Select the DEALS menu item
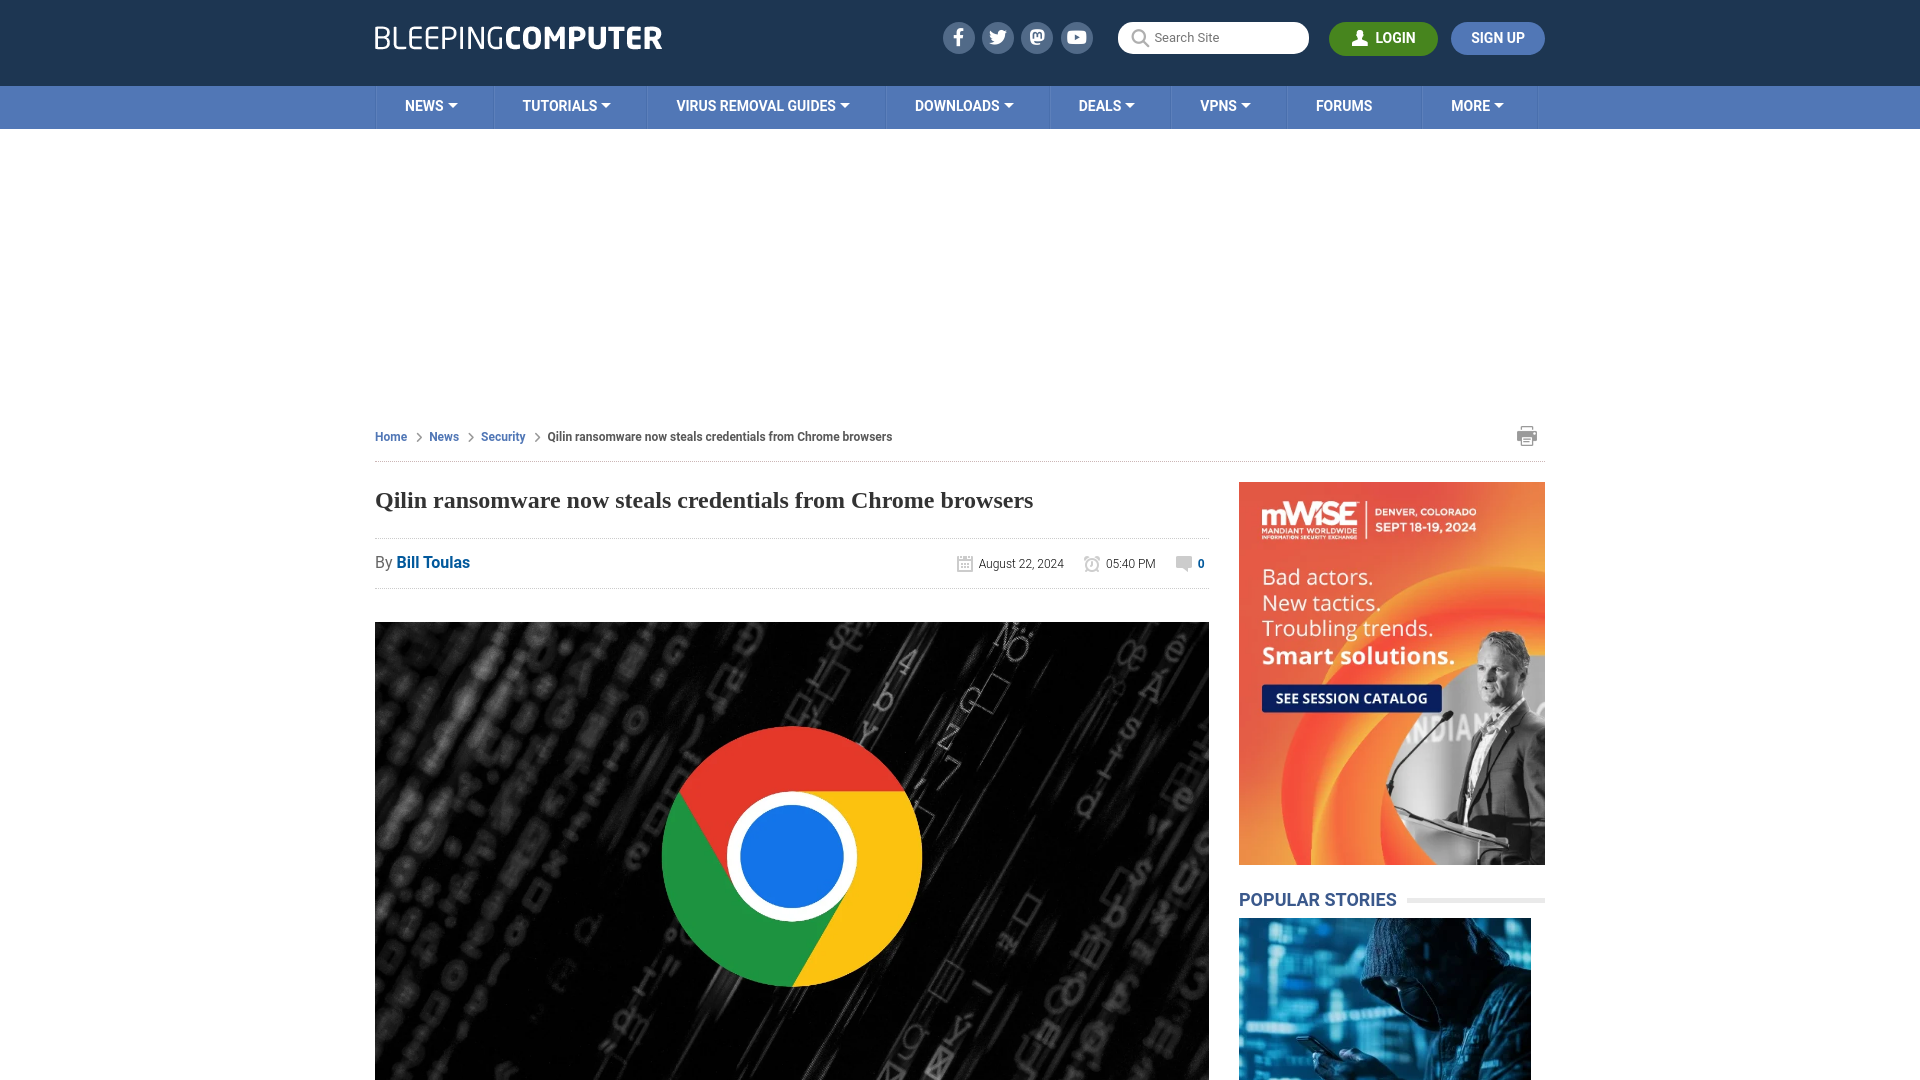The height and width of the screenshot is (1080, 1920). (x=1106, y=105)
